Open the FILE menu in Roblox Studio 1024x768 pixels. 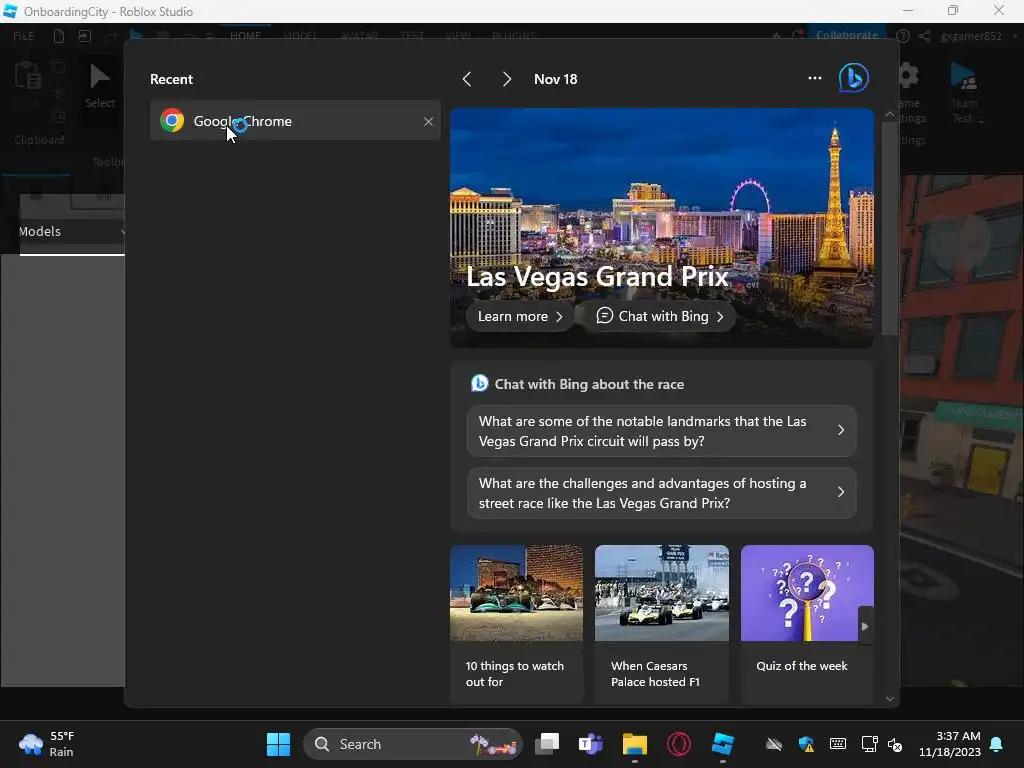click(24, 36)
